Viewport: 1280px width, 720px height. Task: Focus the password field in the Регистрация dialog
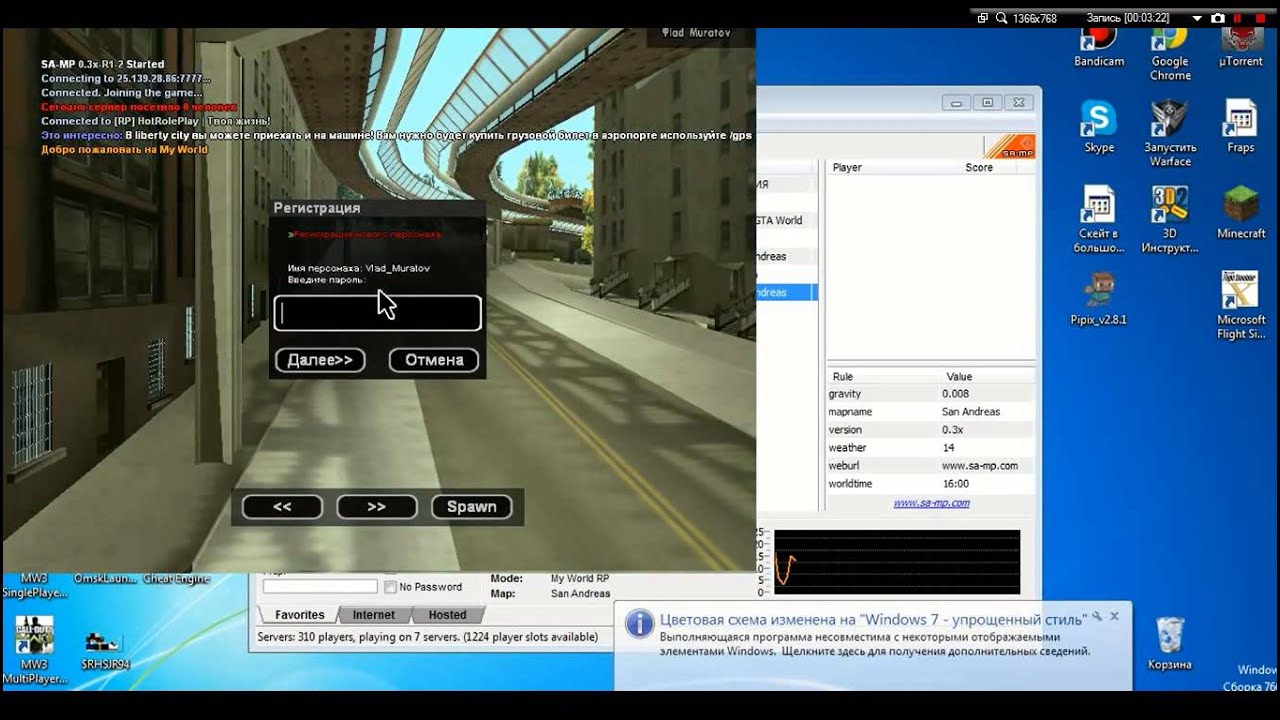tap(378, 313)
